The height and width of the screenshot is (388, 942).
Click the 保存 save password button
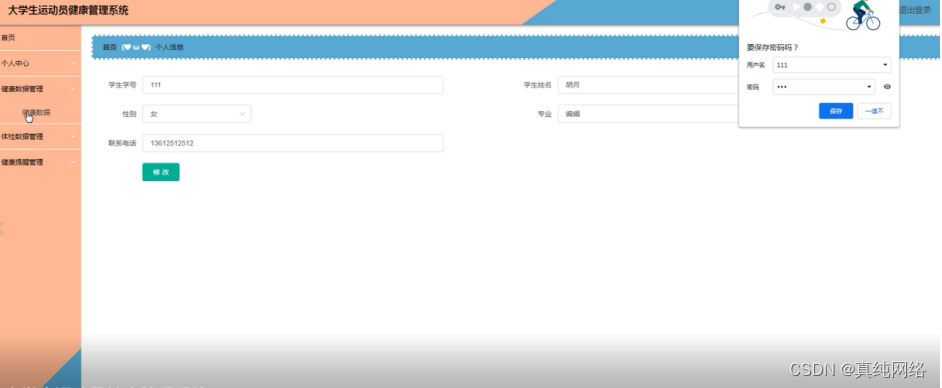click(x=836, y=111)
